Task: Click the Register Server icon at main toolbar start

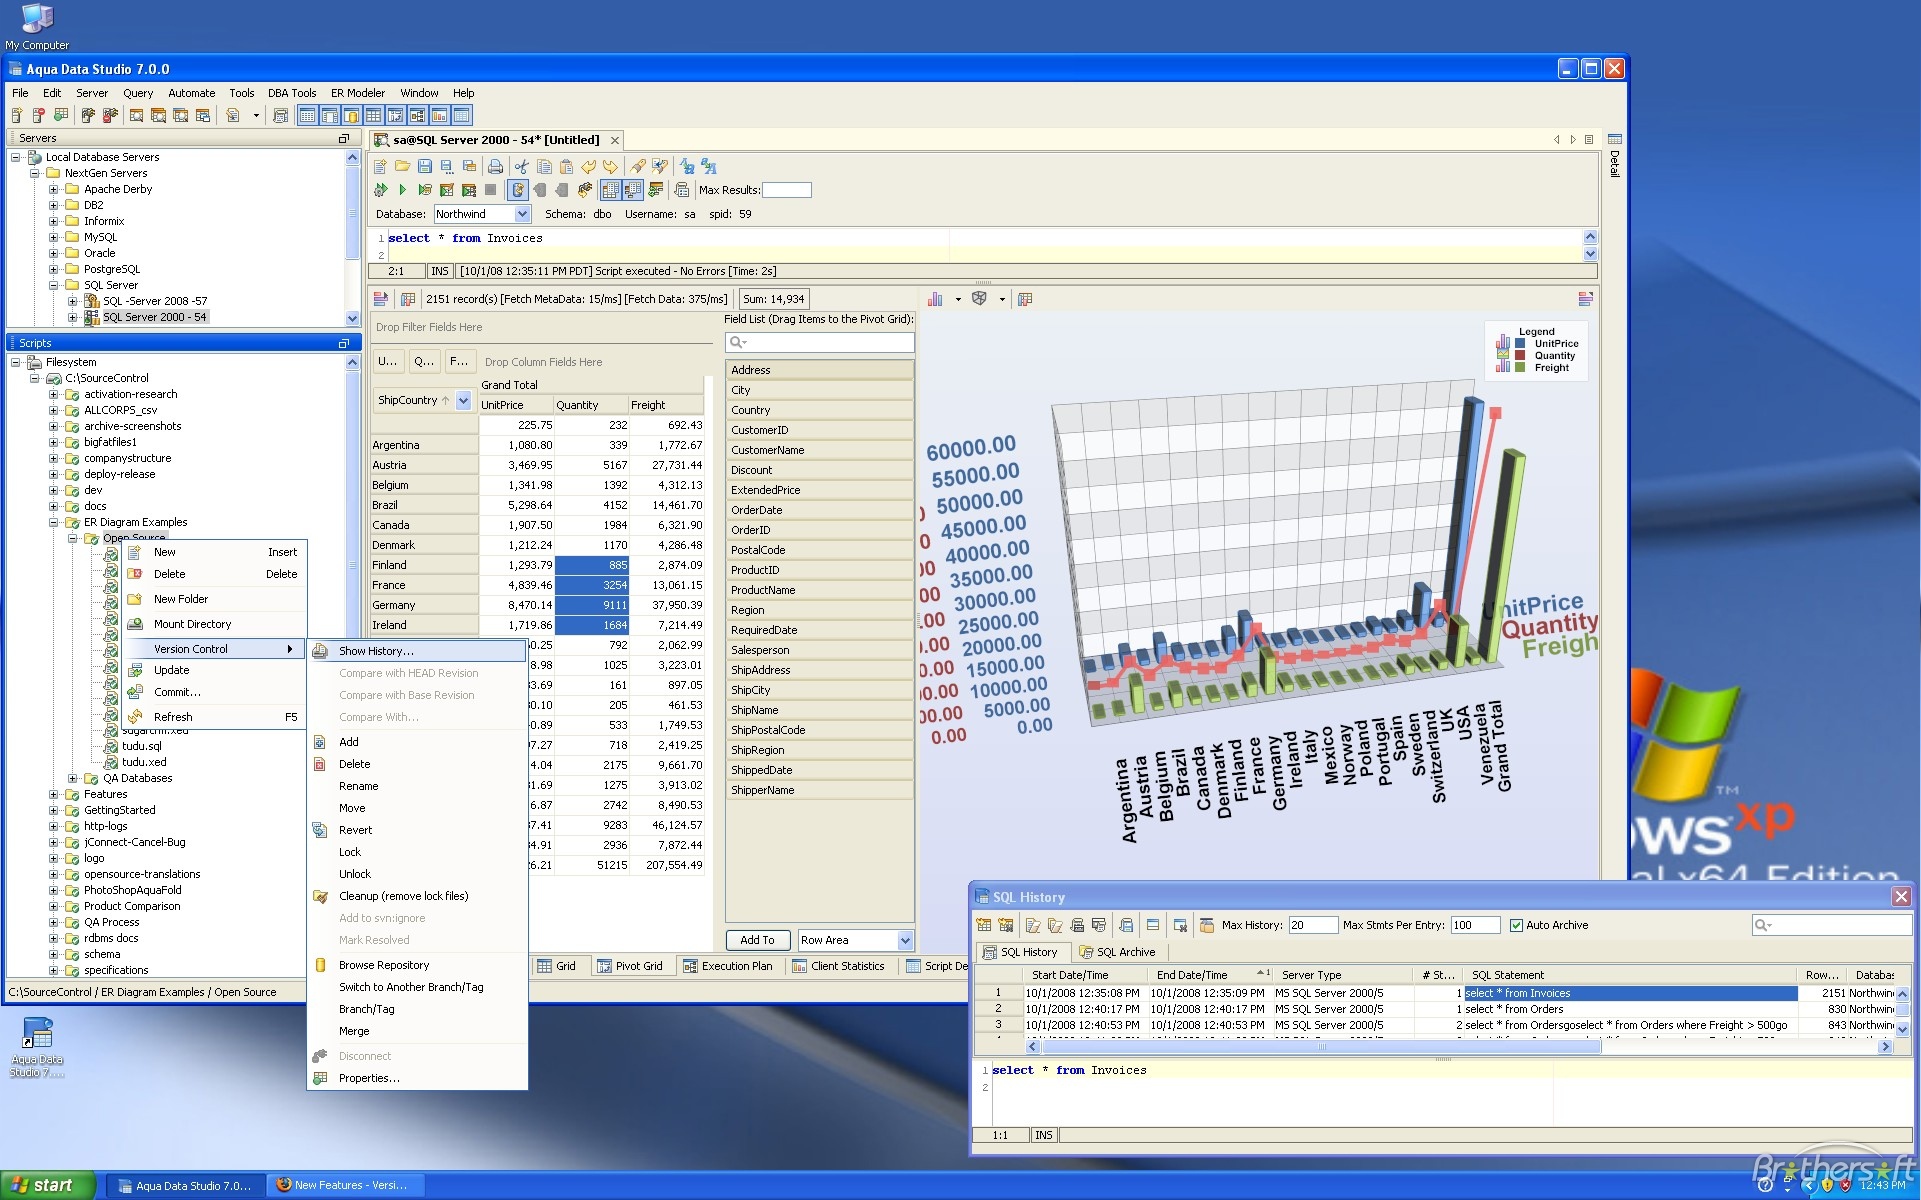Action: coord(17,116)
